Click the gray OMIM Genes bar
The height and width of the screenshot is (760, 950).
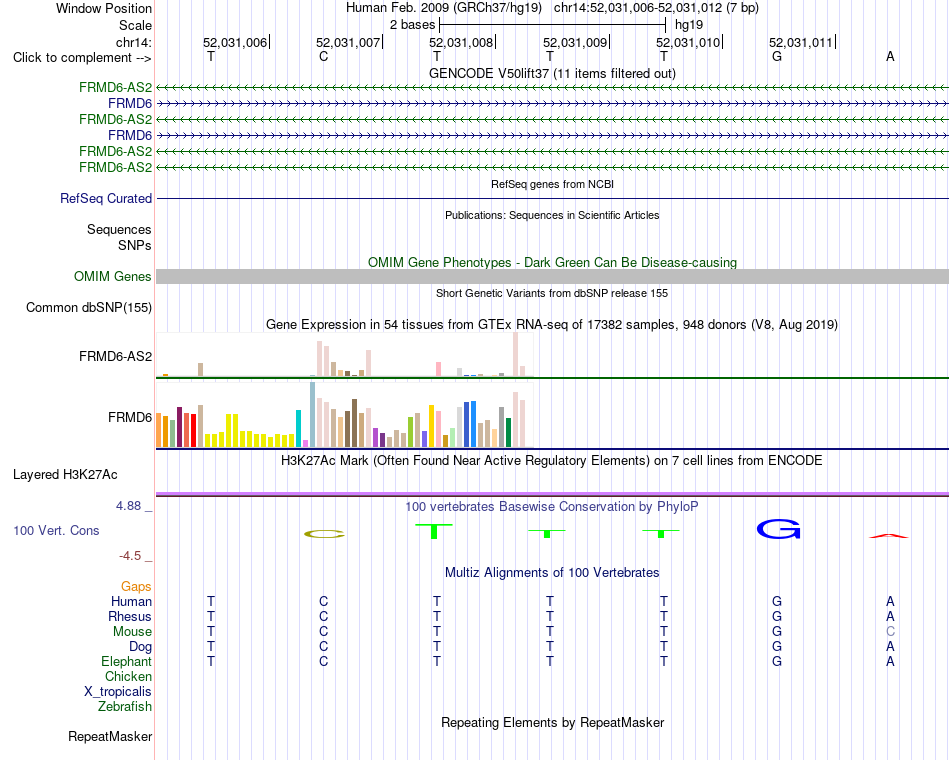pos(552,276)
